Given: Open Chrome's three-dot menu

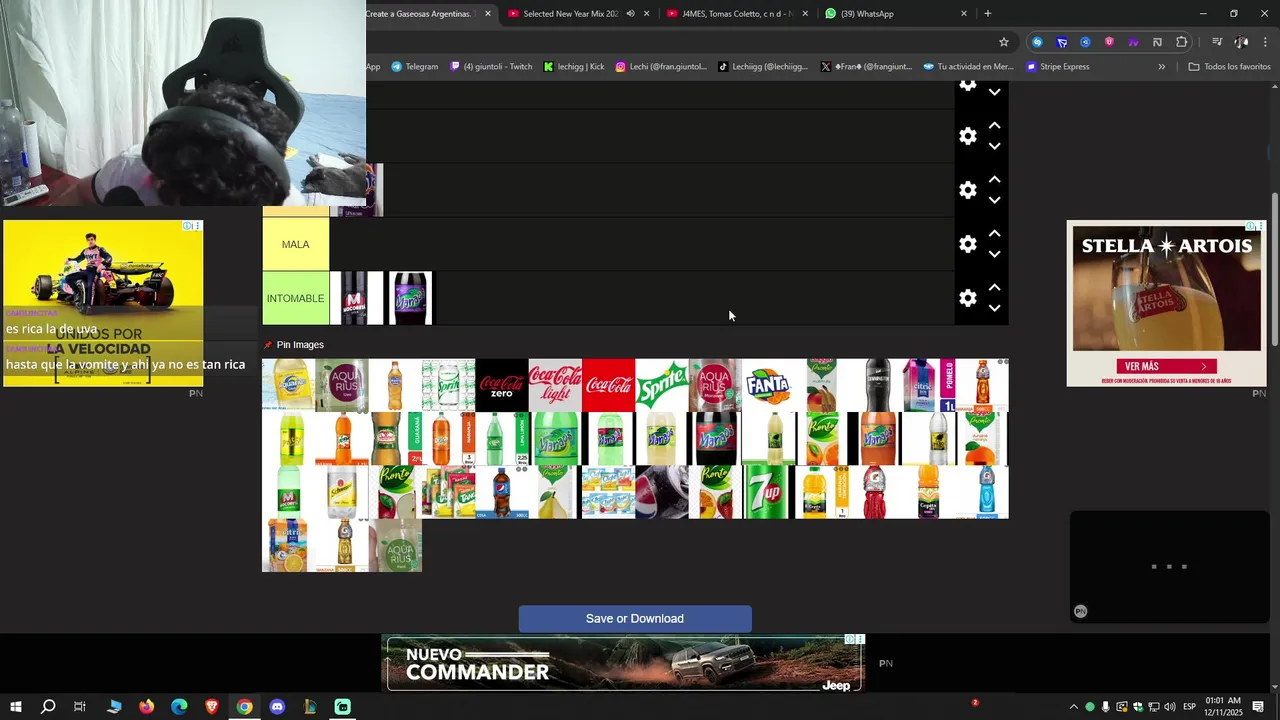Looking at the screenshot, I should pos(1266,42).
